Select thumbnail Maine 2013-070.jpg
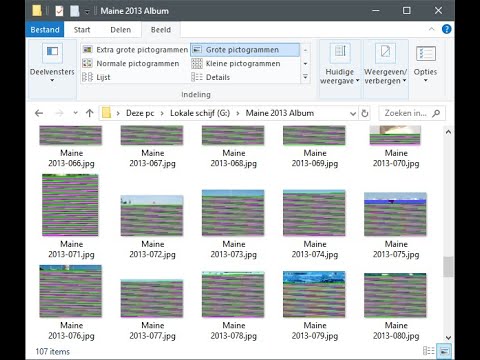 pyautogui.click(x=395, y=135)
